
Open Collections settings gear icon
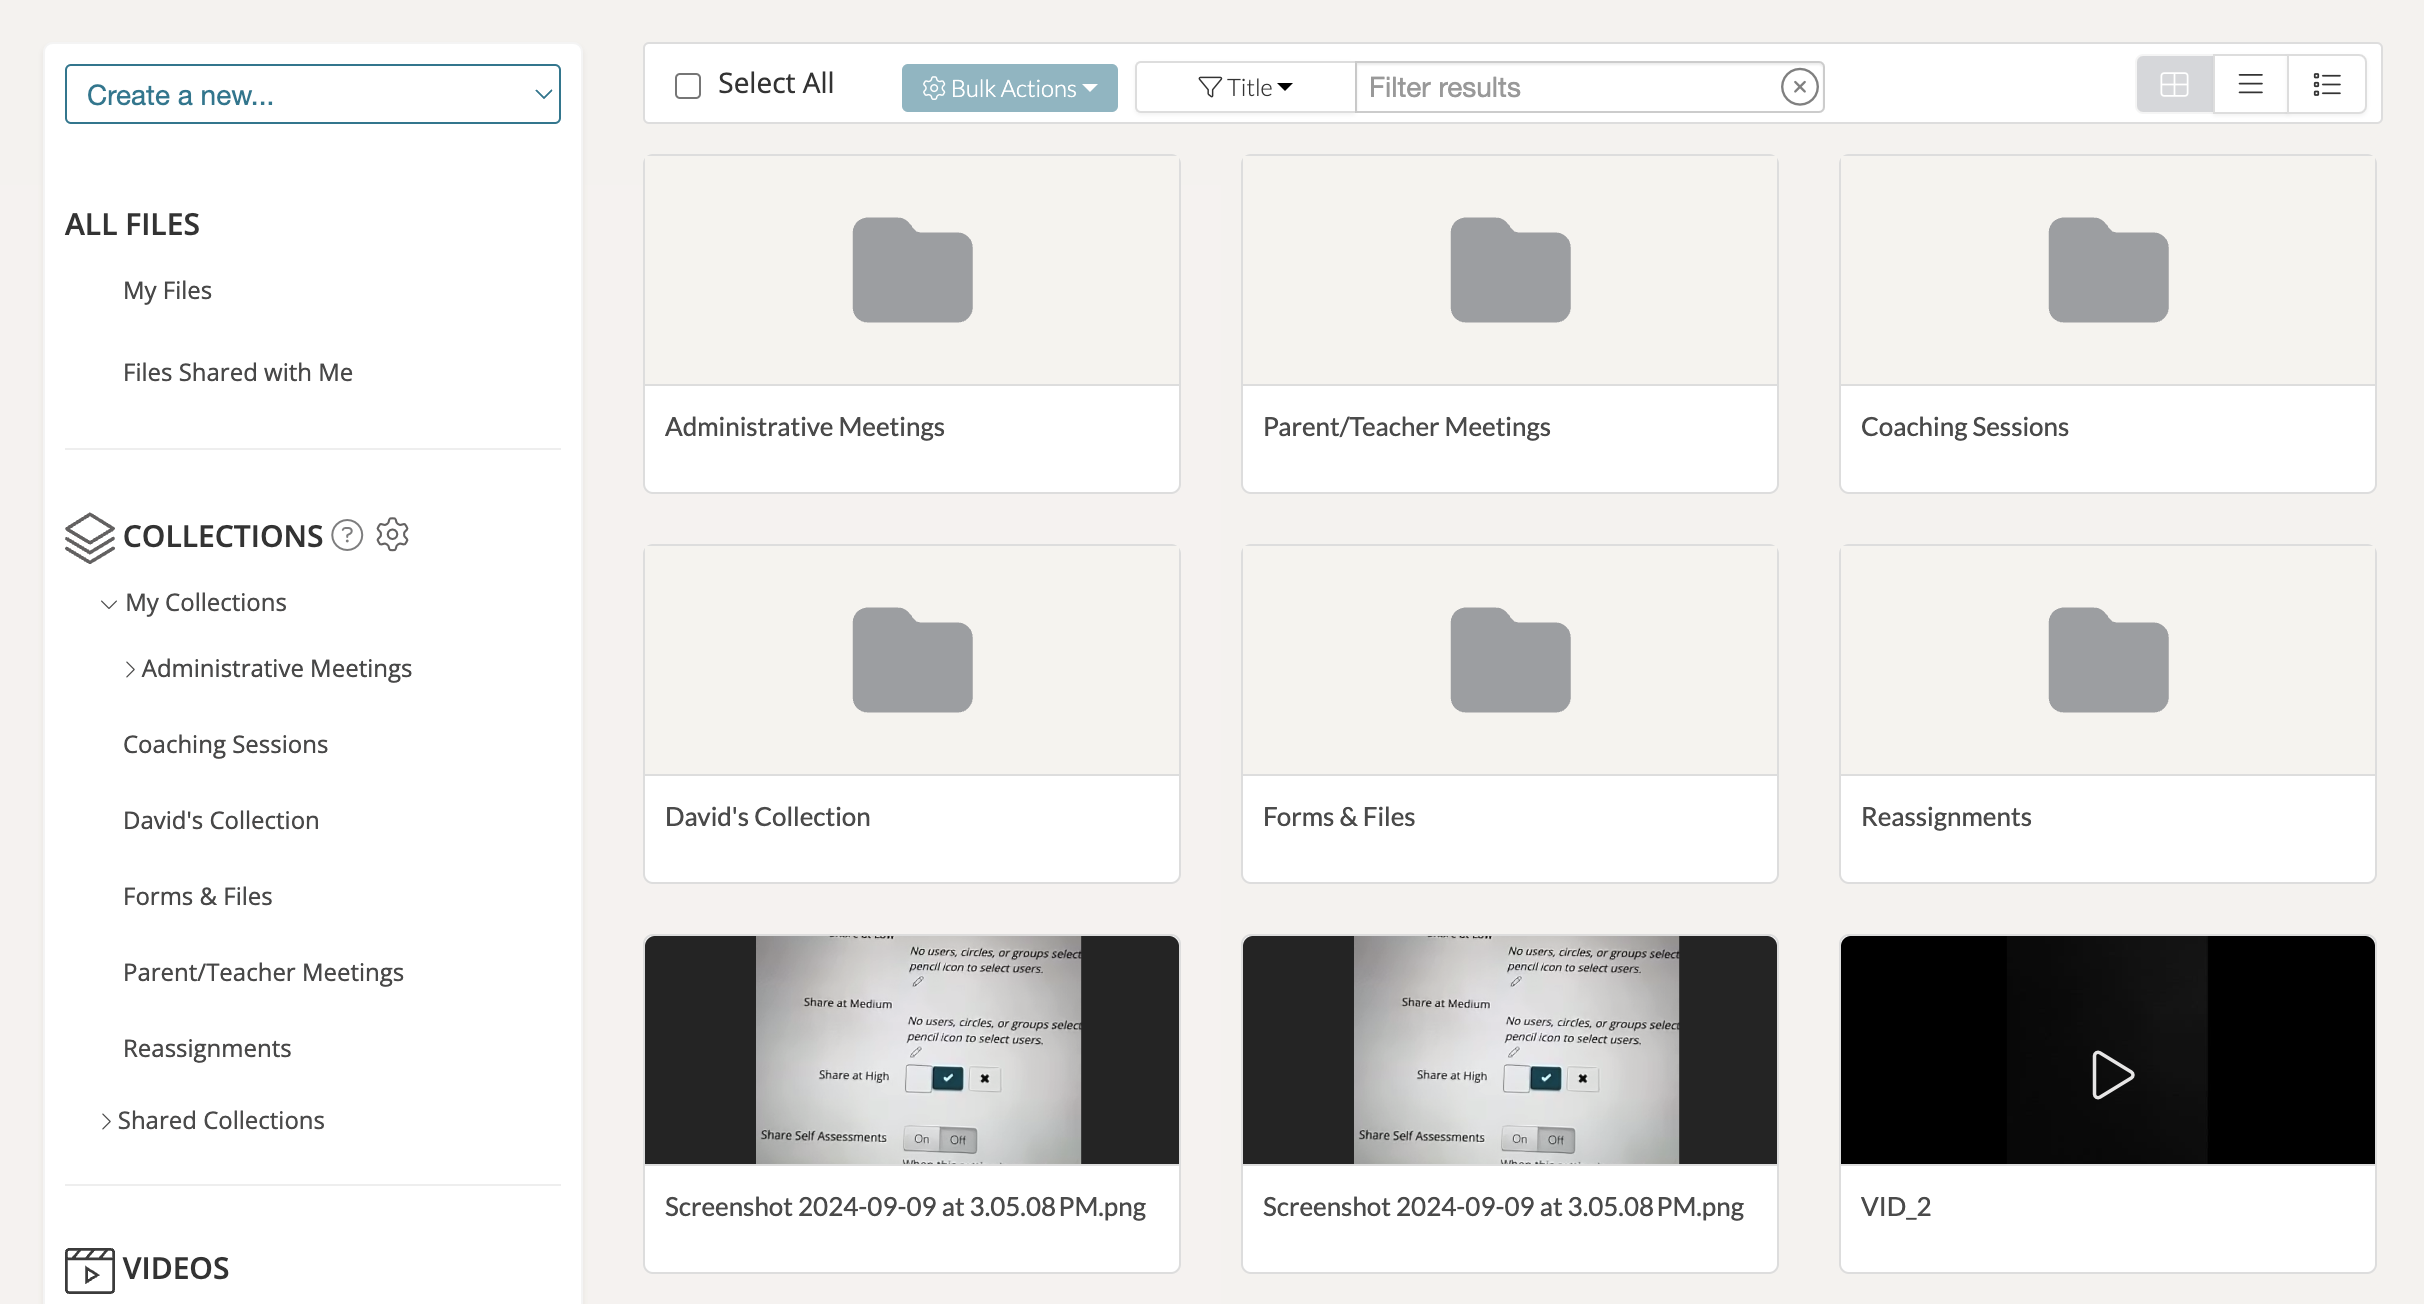[393, 535]
